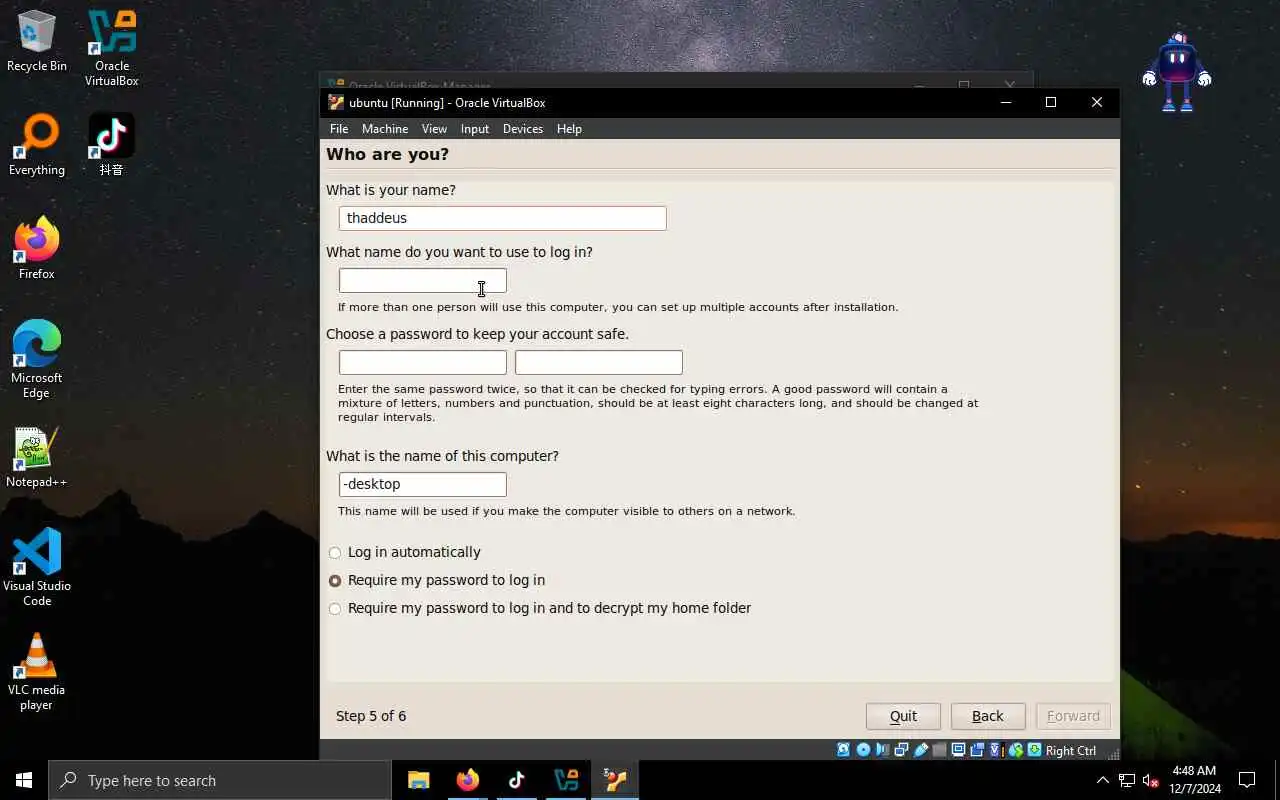
Task: Switch to Firefox in the taskbar
Action: pos(468,780)
